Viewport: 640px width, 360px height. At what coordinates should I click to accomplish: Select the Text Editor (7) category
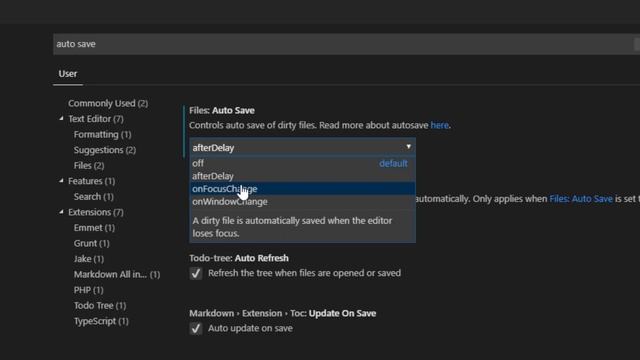96,119
